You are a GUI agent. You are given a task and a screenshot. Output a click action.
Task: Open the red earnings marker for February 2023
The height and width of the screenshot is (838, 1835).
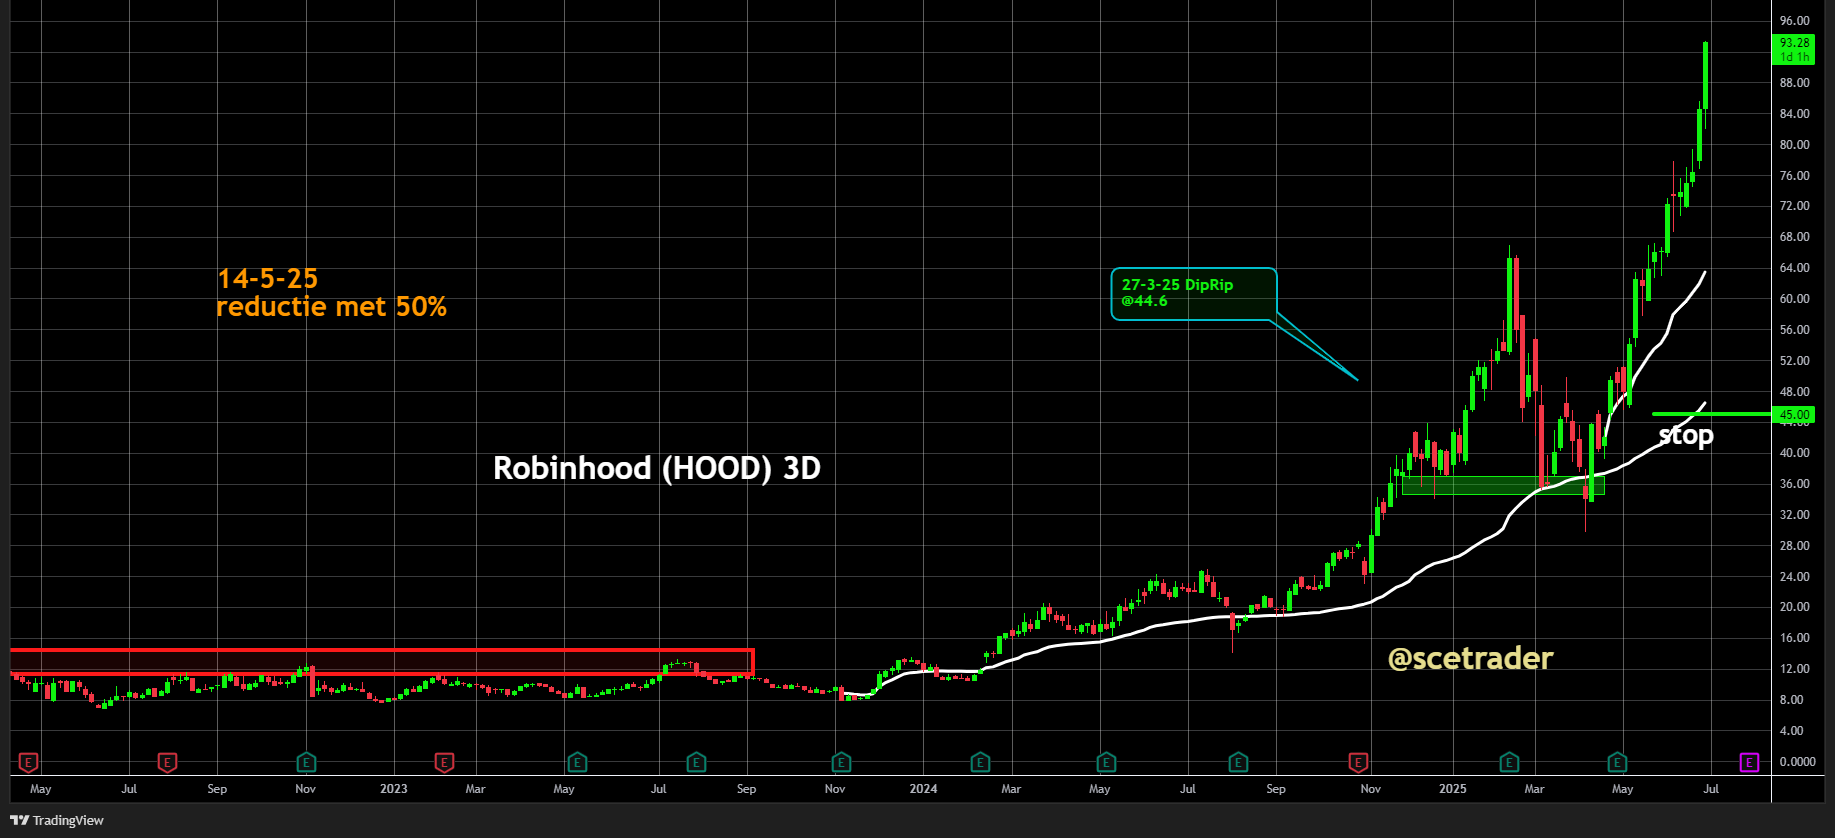coord(444,763)
